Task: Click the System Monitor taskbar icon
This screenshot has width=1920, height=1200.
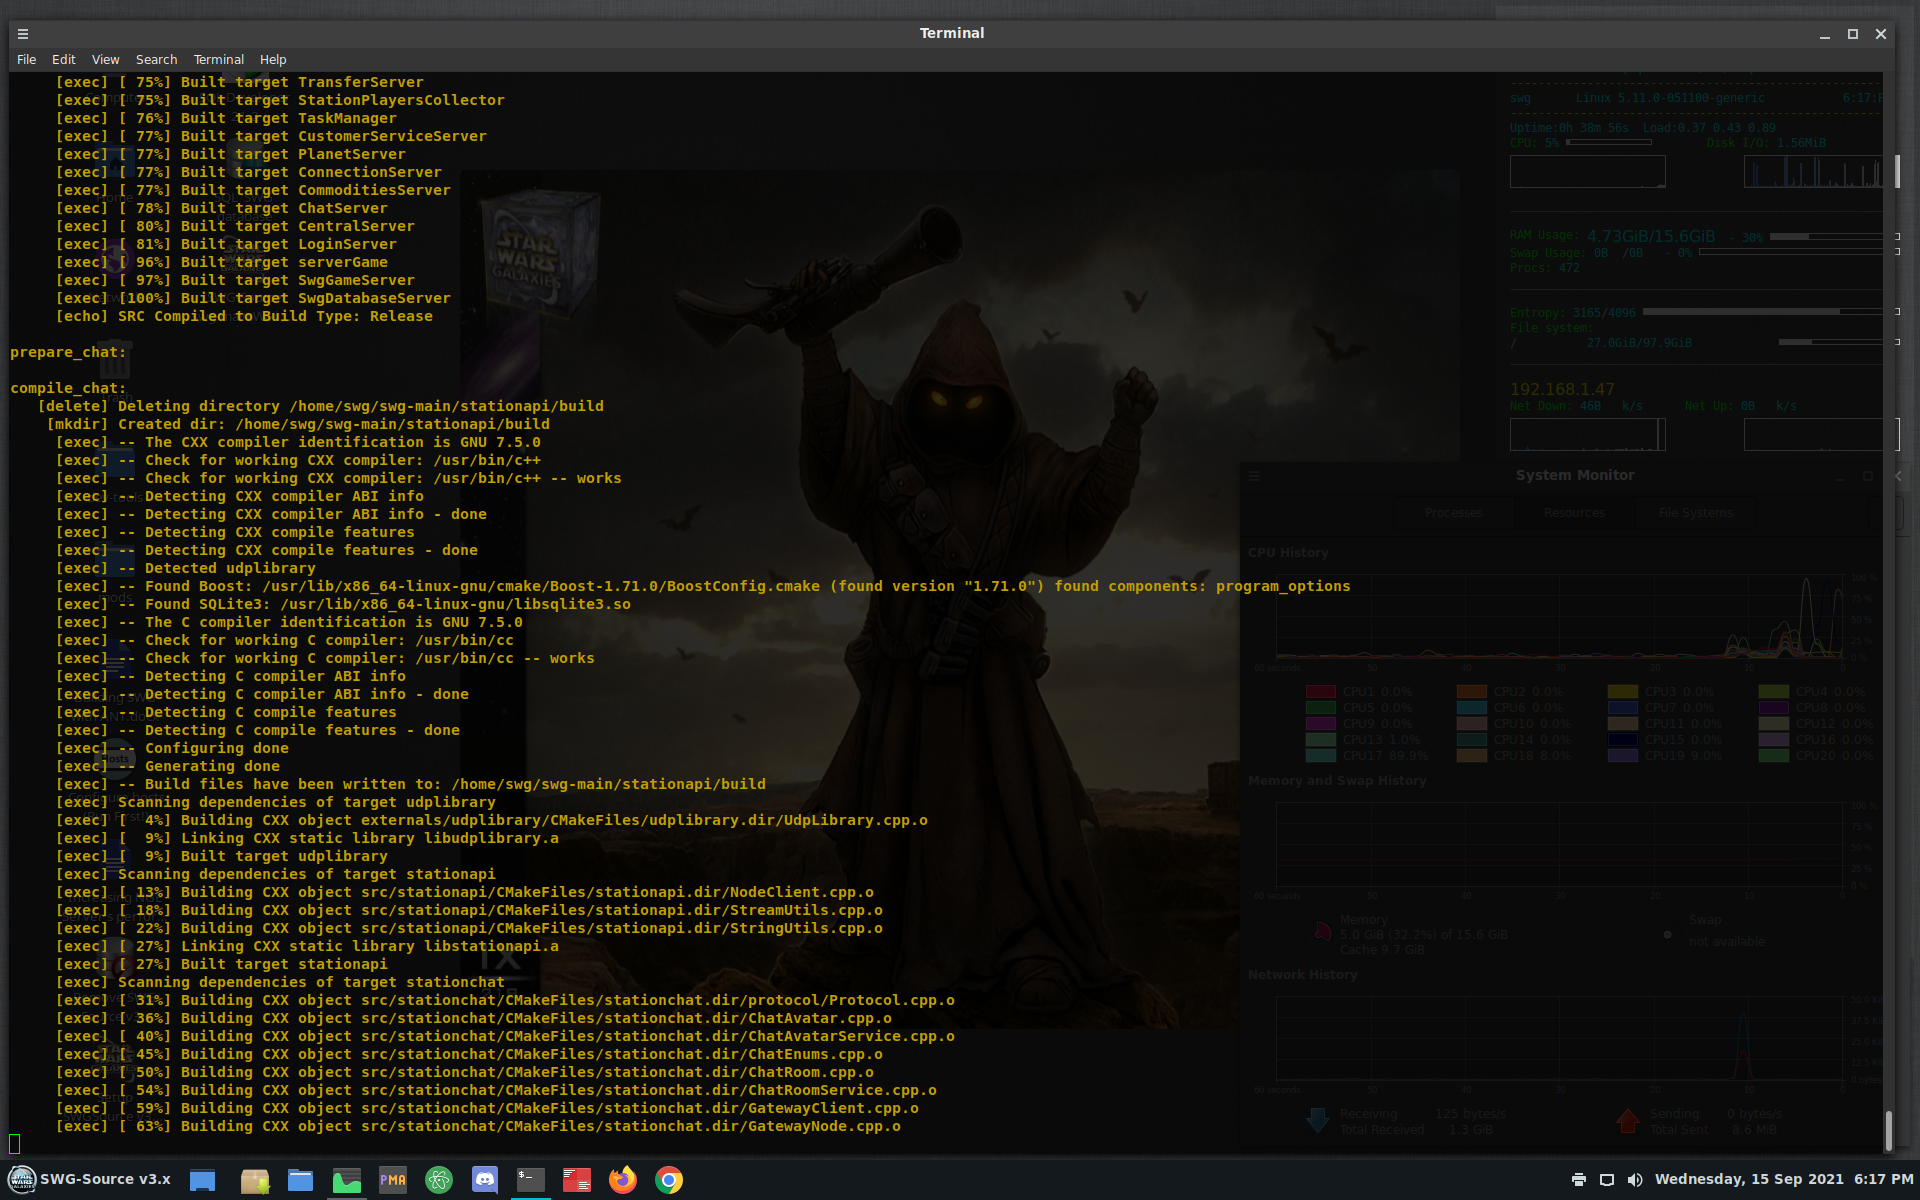Action: pos(347,1180)
